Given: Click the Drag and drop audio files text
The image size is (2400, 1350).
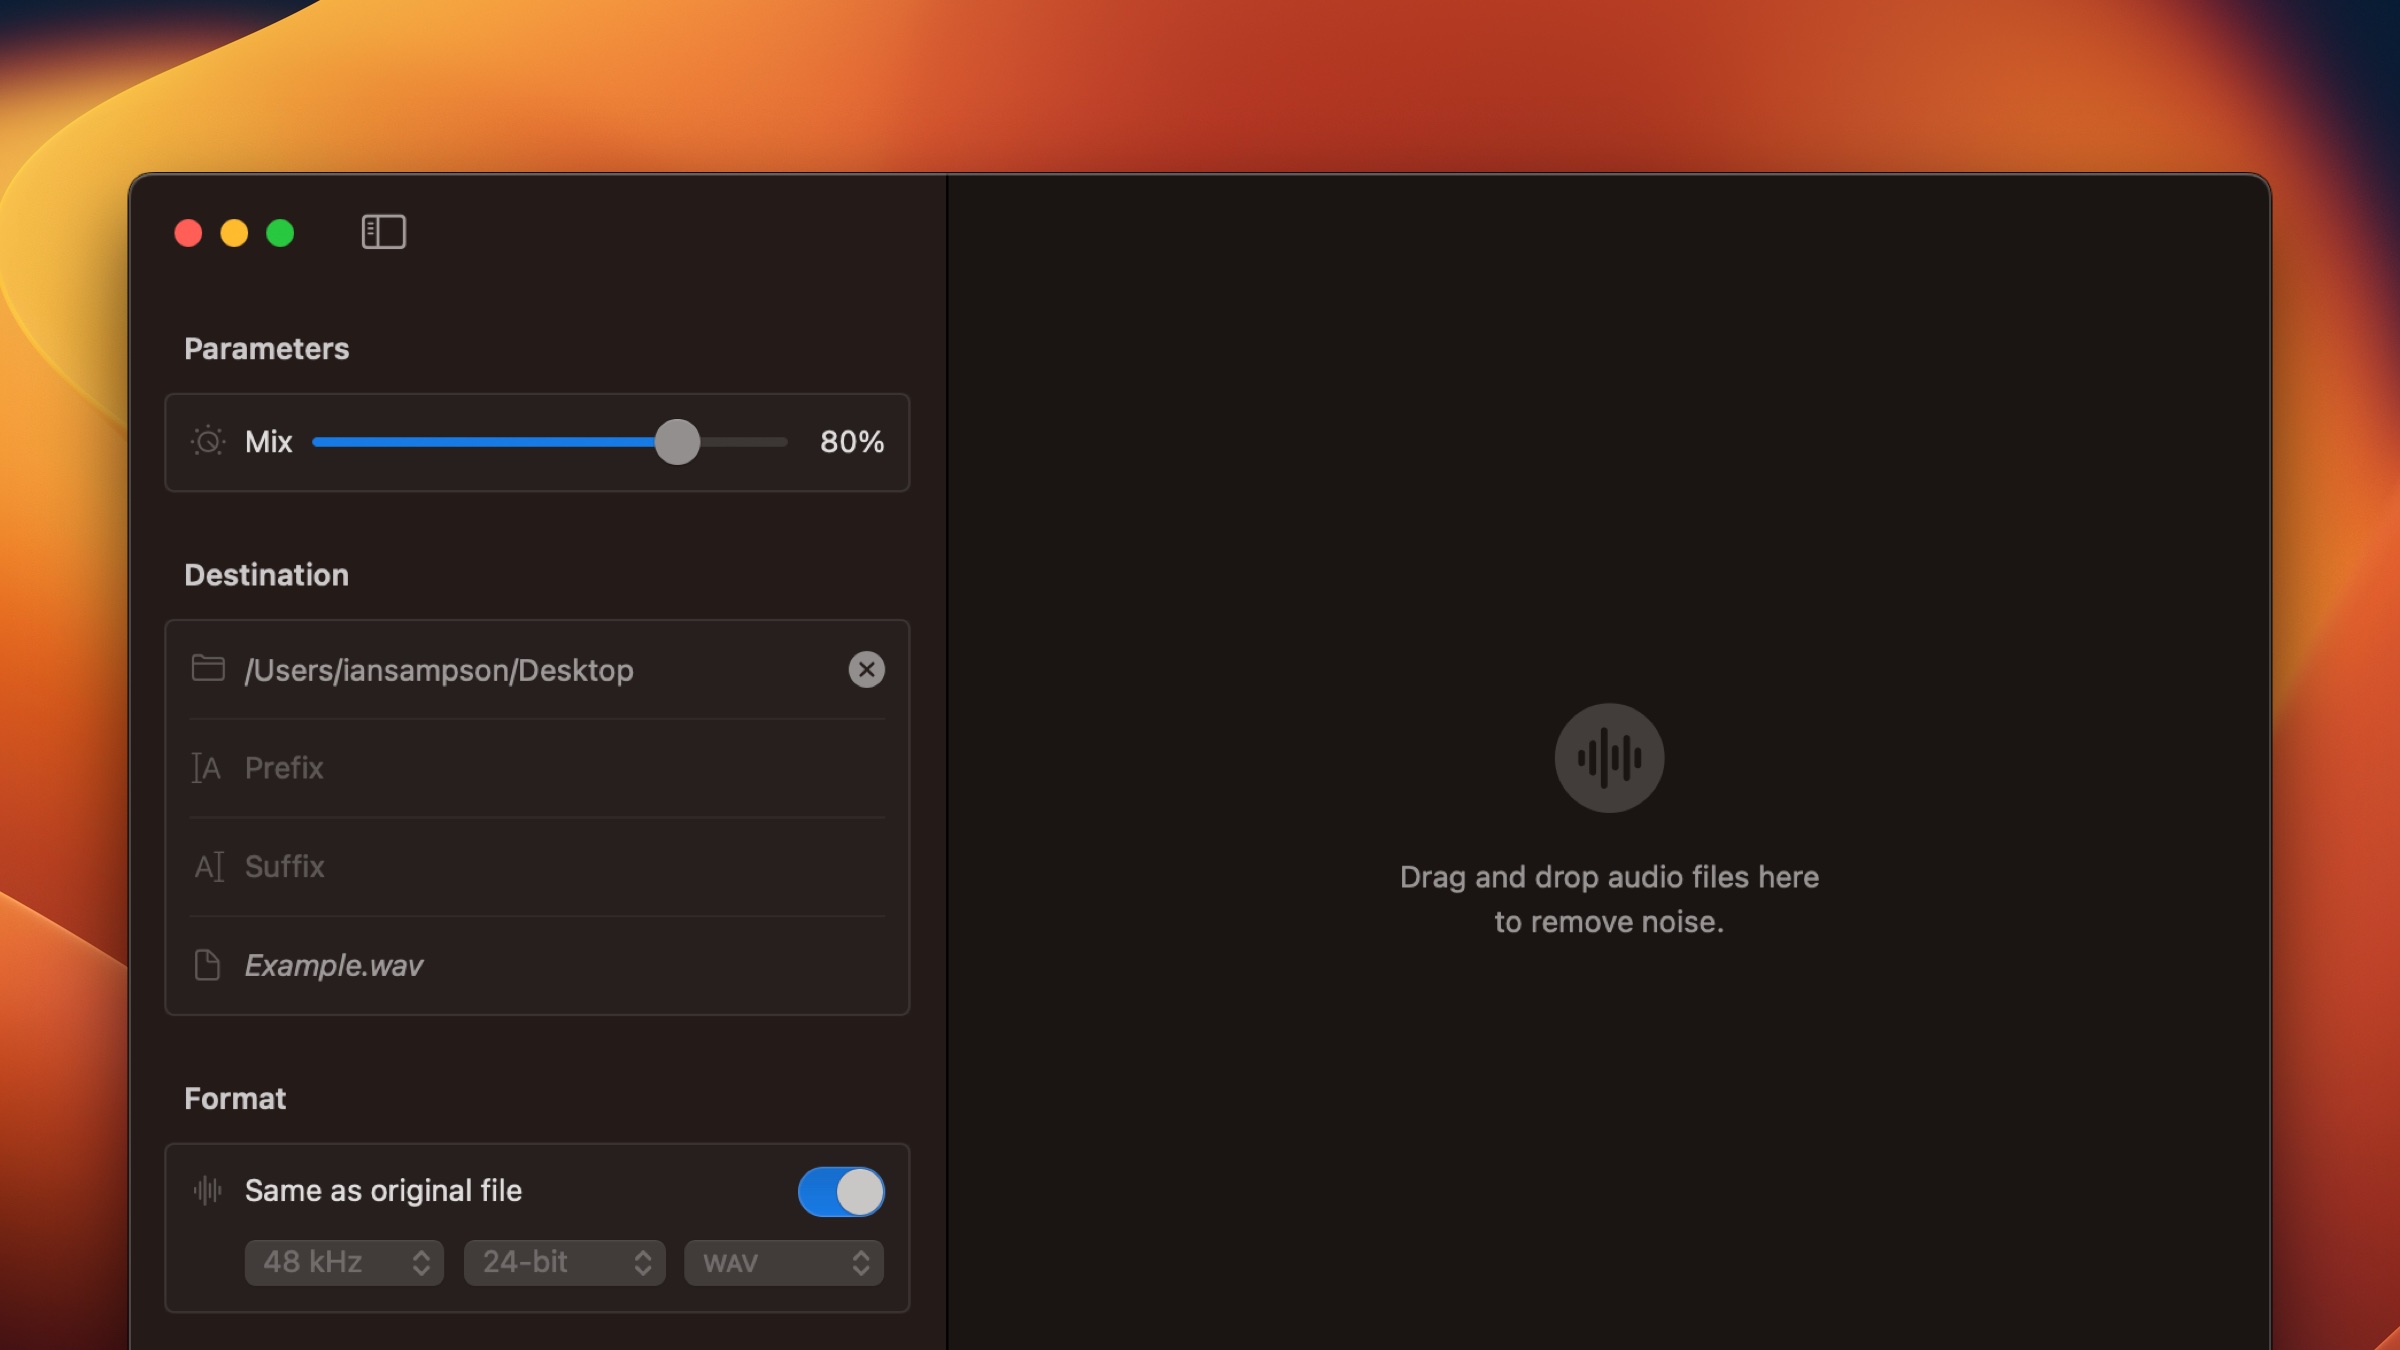Looking at the screenshot, I should click(1609, 899).
